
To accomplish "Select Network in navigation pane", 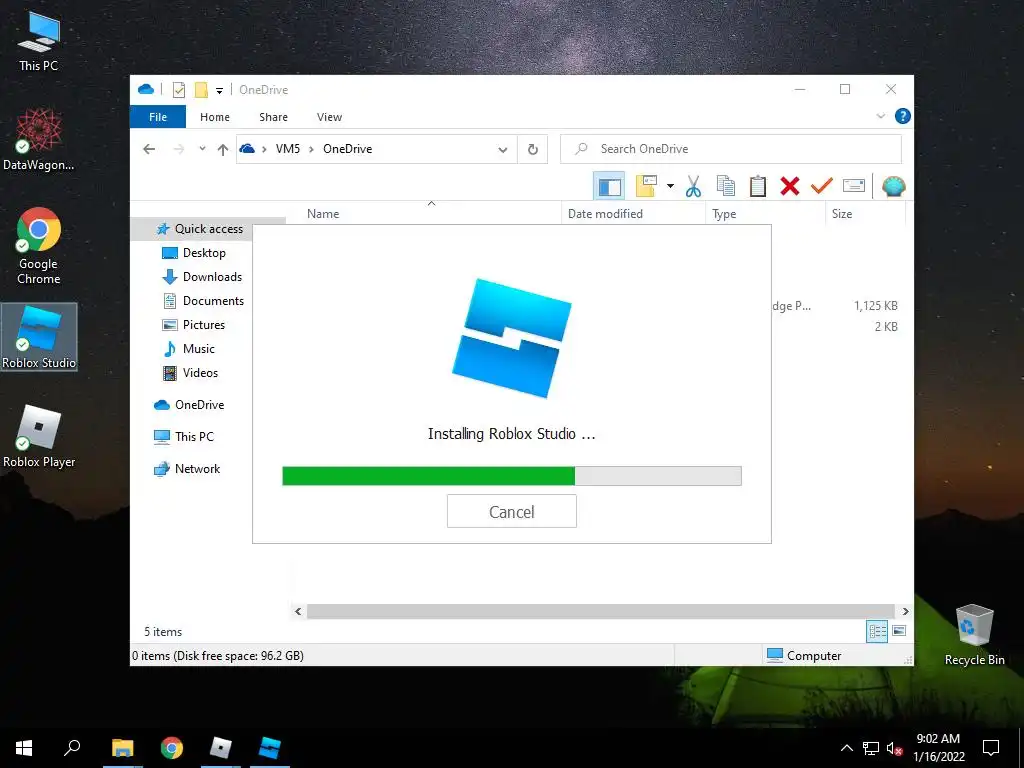I will (187, 469).
